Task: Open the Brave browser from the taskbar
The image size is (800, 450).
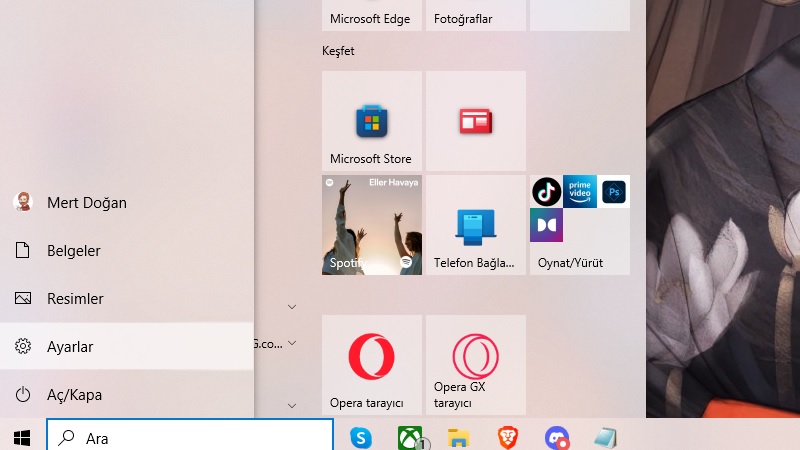Action: tap(508, 438)
